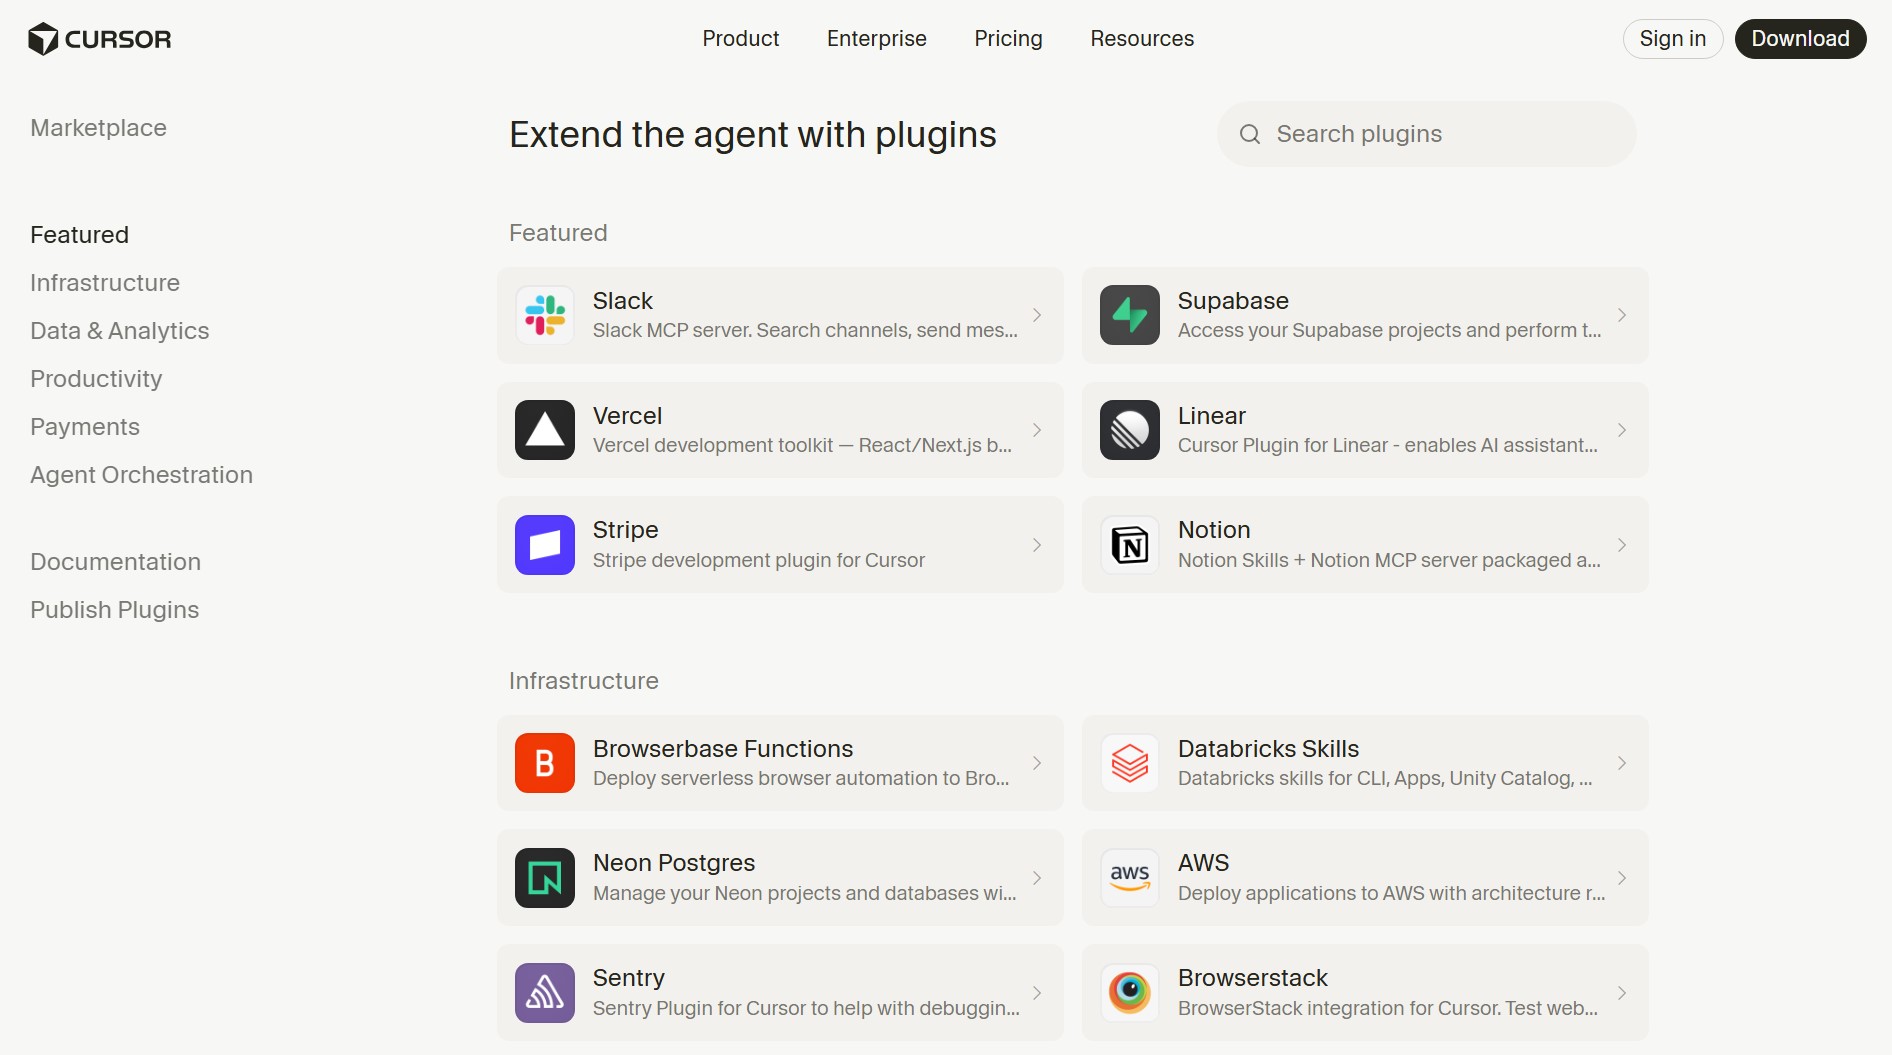
Task: Click the Notion plugin icon
Action: click(1129, 545)
